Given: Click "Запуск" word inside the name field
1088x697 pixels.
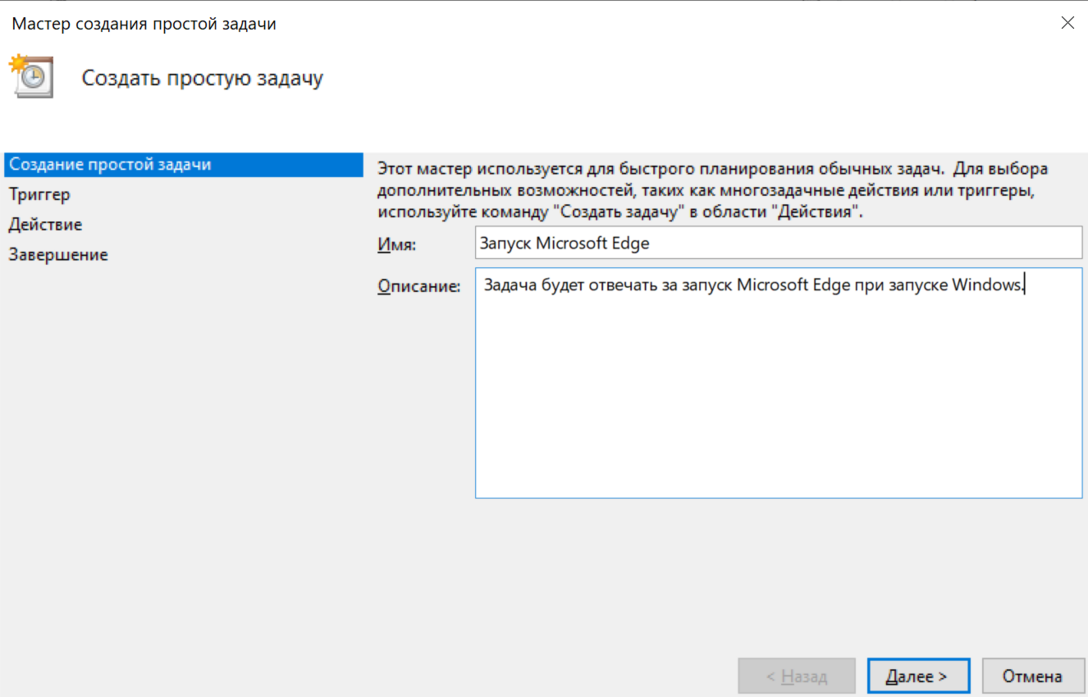Looking at the screenshot, I should point(506,243).
